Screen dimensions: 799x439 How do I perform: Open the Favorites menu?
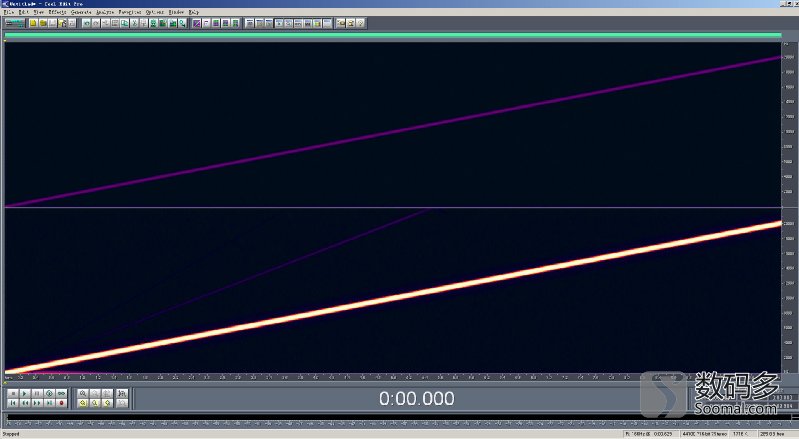[x=130, y=12]
